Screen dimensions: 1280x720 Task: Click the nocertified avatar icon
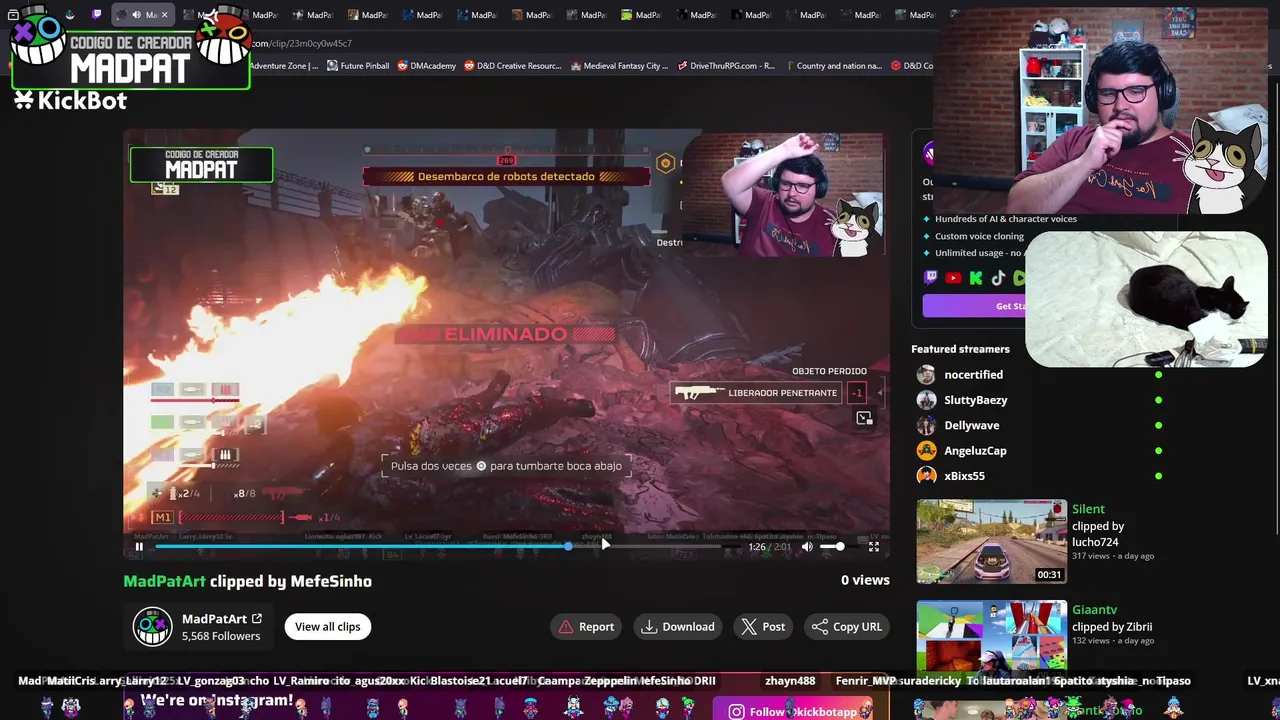coord(926,375)
